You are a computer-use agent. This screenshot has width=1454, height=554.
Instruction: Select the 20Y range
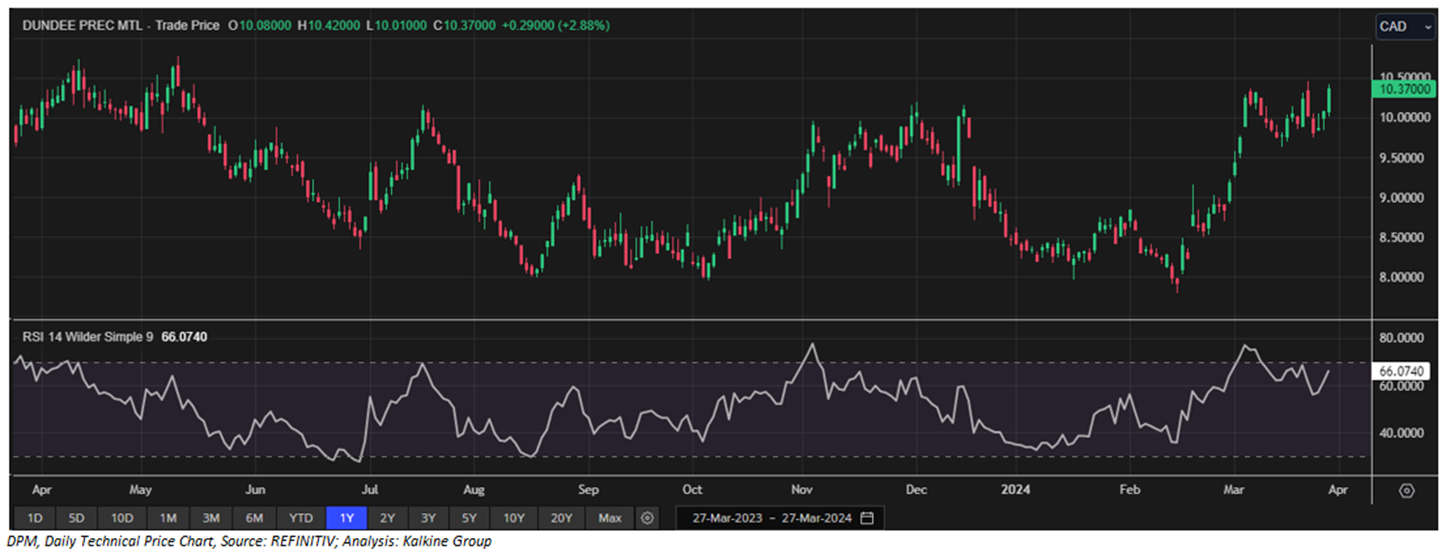tap(561, 518)
